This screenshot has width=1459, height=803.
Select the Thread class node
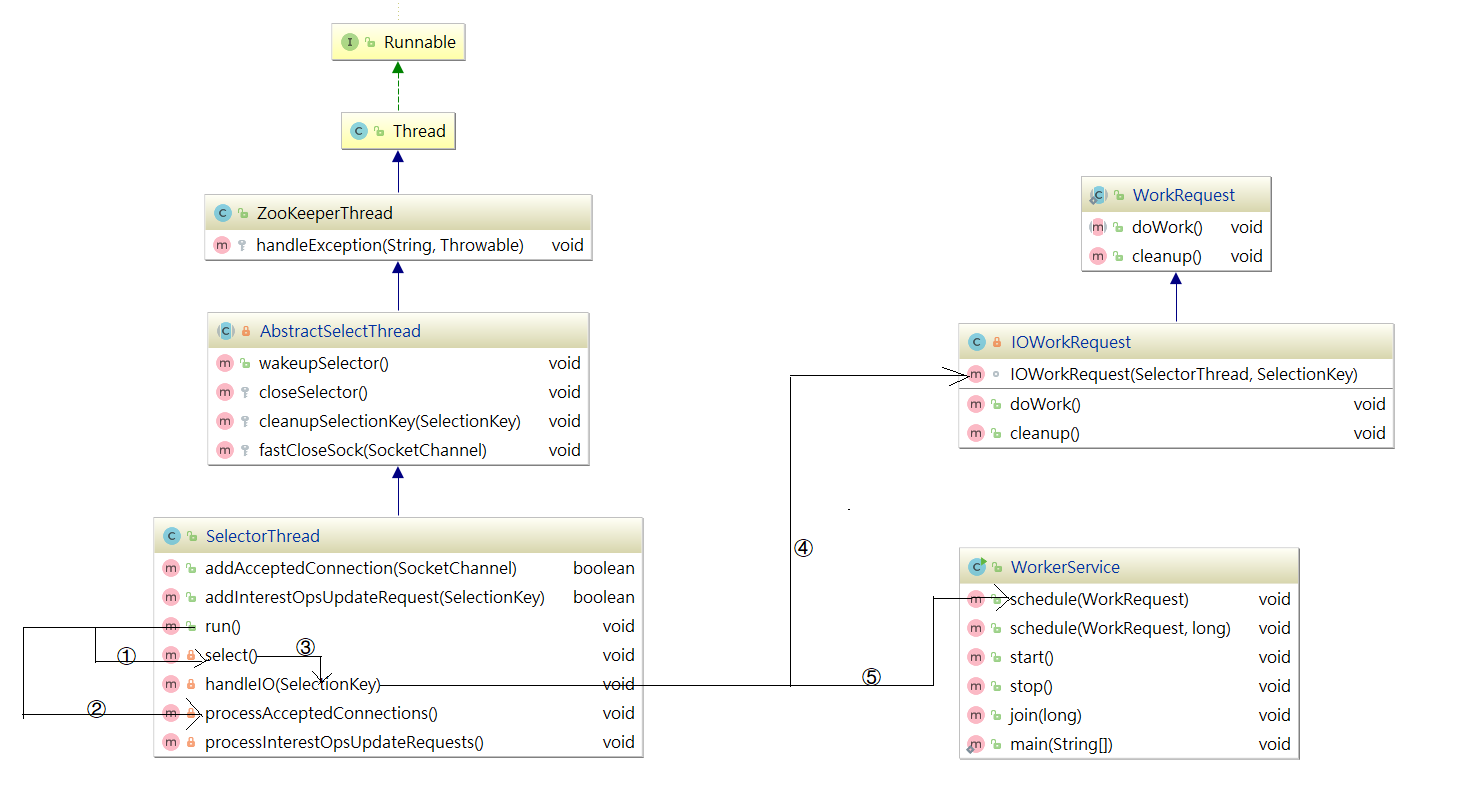point(398,131)
